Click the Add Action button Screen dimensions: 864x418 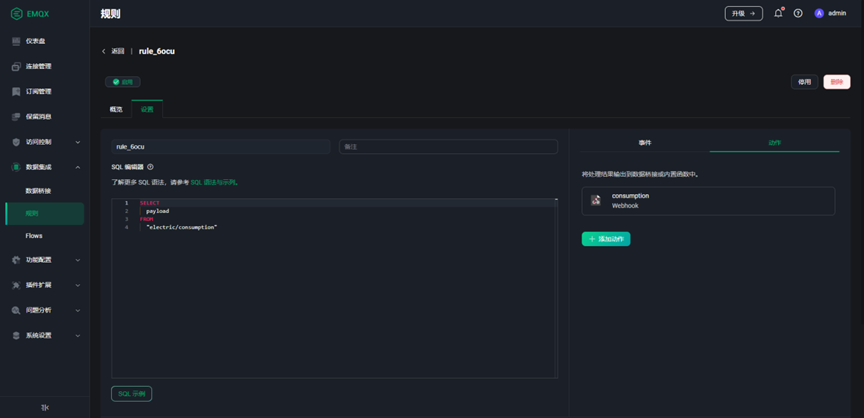tap(606, 239)
